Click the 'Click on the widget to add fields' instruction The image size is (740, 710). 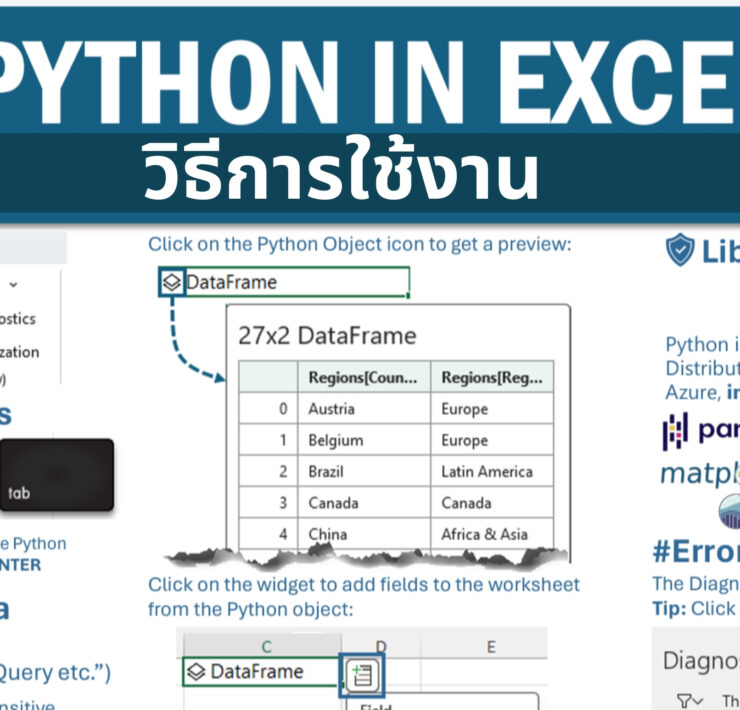(x=364, y=597)
